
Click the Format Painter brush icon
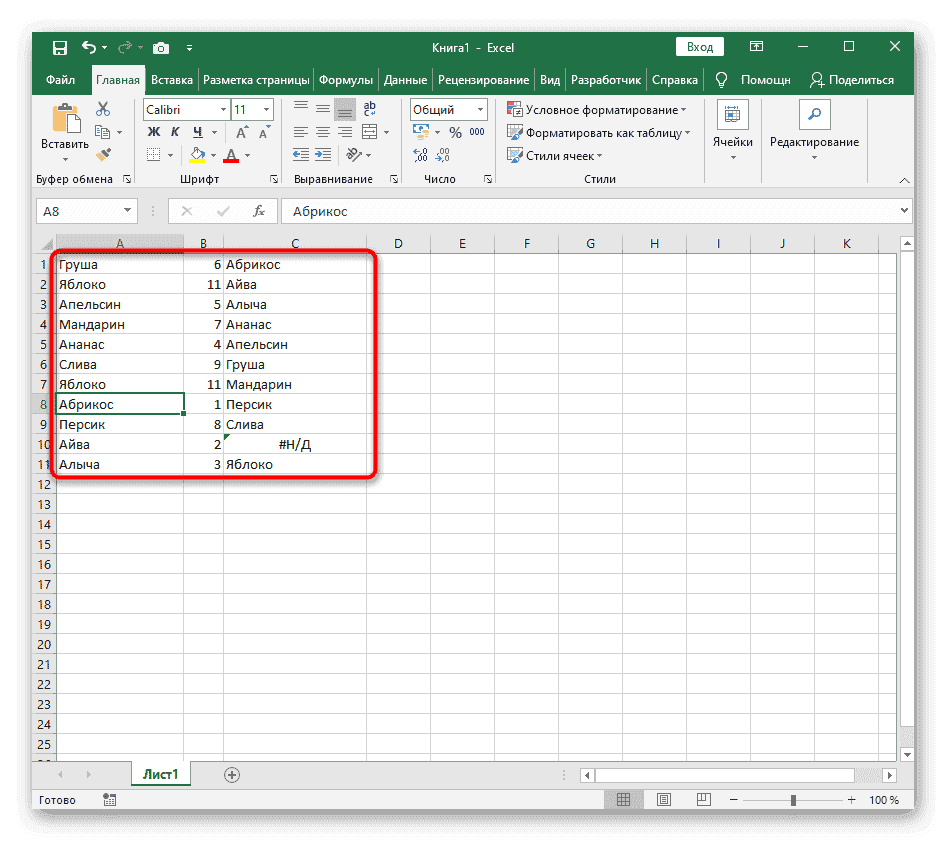[102, 154]
